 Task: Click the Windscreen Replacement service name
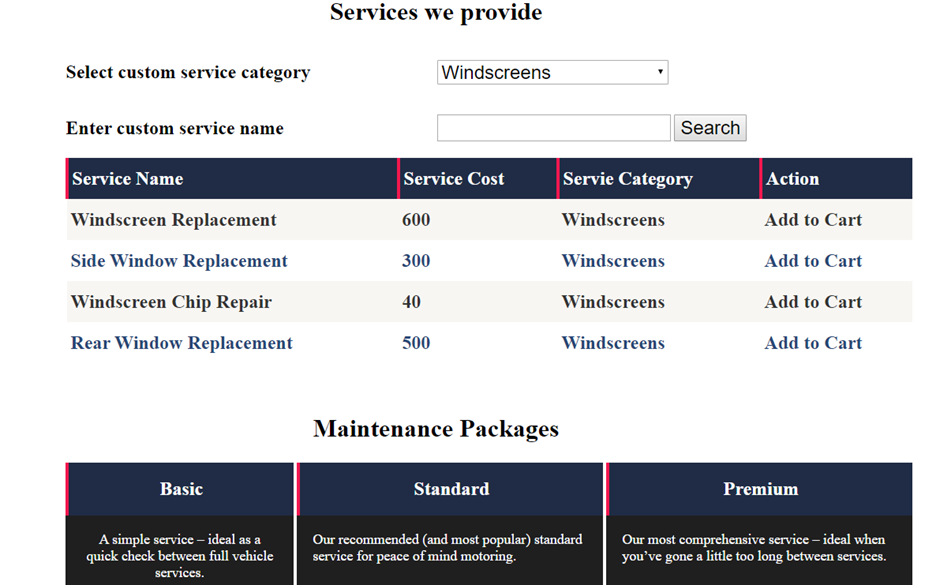pyautogui.click(x=173, y=220)
